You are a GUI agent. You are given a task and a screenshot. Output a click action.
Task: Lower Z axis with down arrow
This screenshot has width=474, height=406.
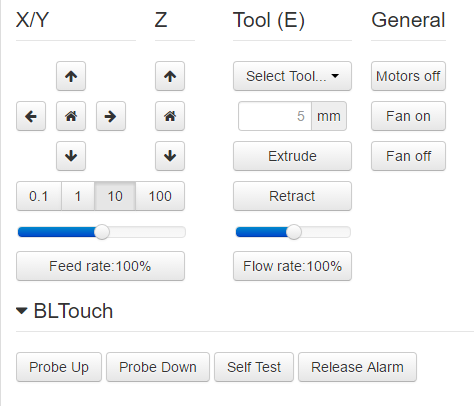pos(170,156)
